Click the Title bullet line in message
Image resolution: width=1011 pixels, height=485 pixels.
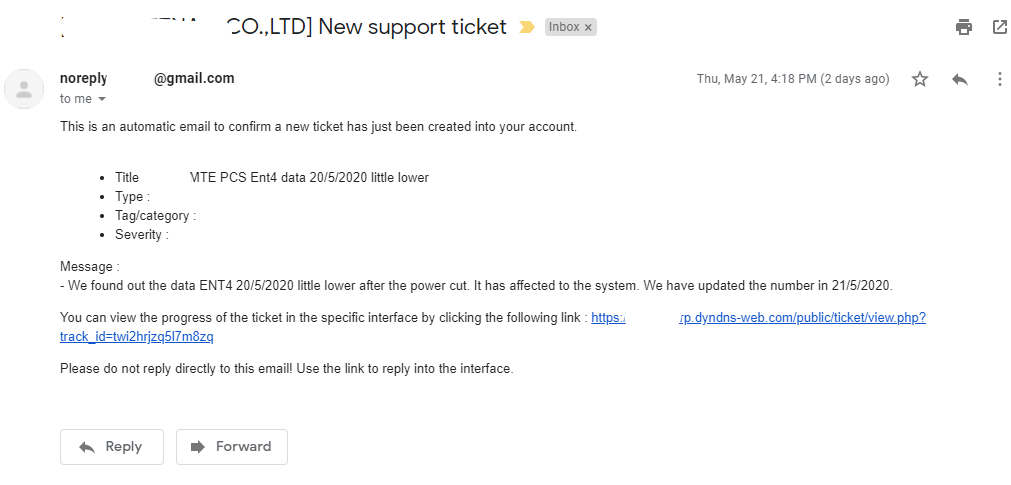tap(271, 178)
